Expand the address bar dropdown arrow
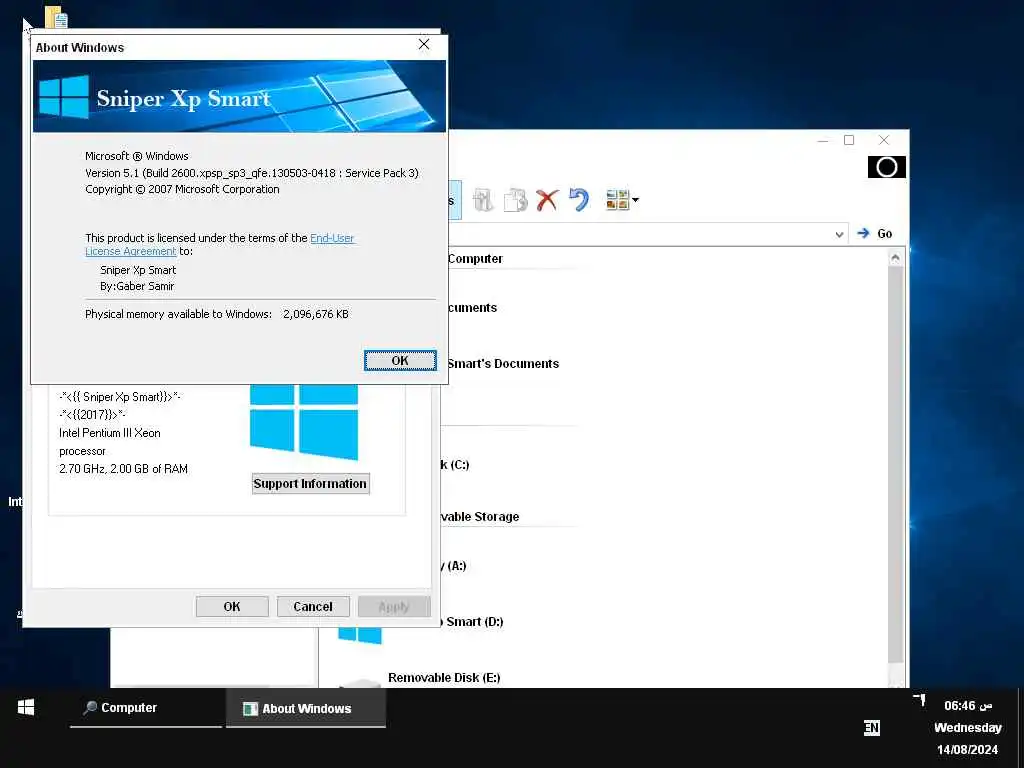Viewport: 1024px width, 768px height. [x=839, y=234]
